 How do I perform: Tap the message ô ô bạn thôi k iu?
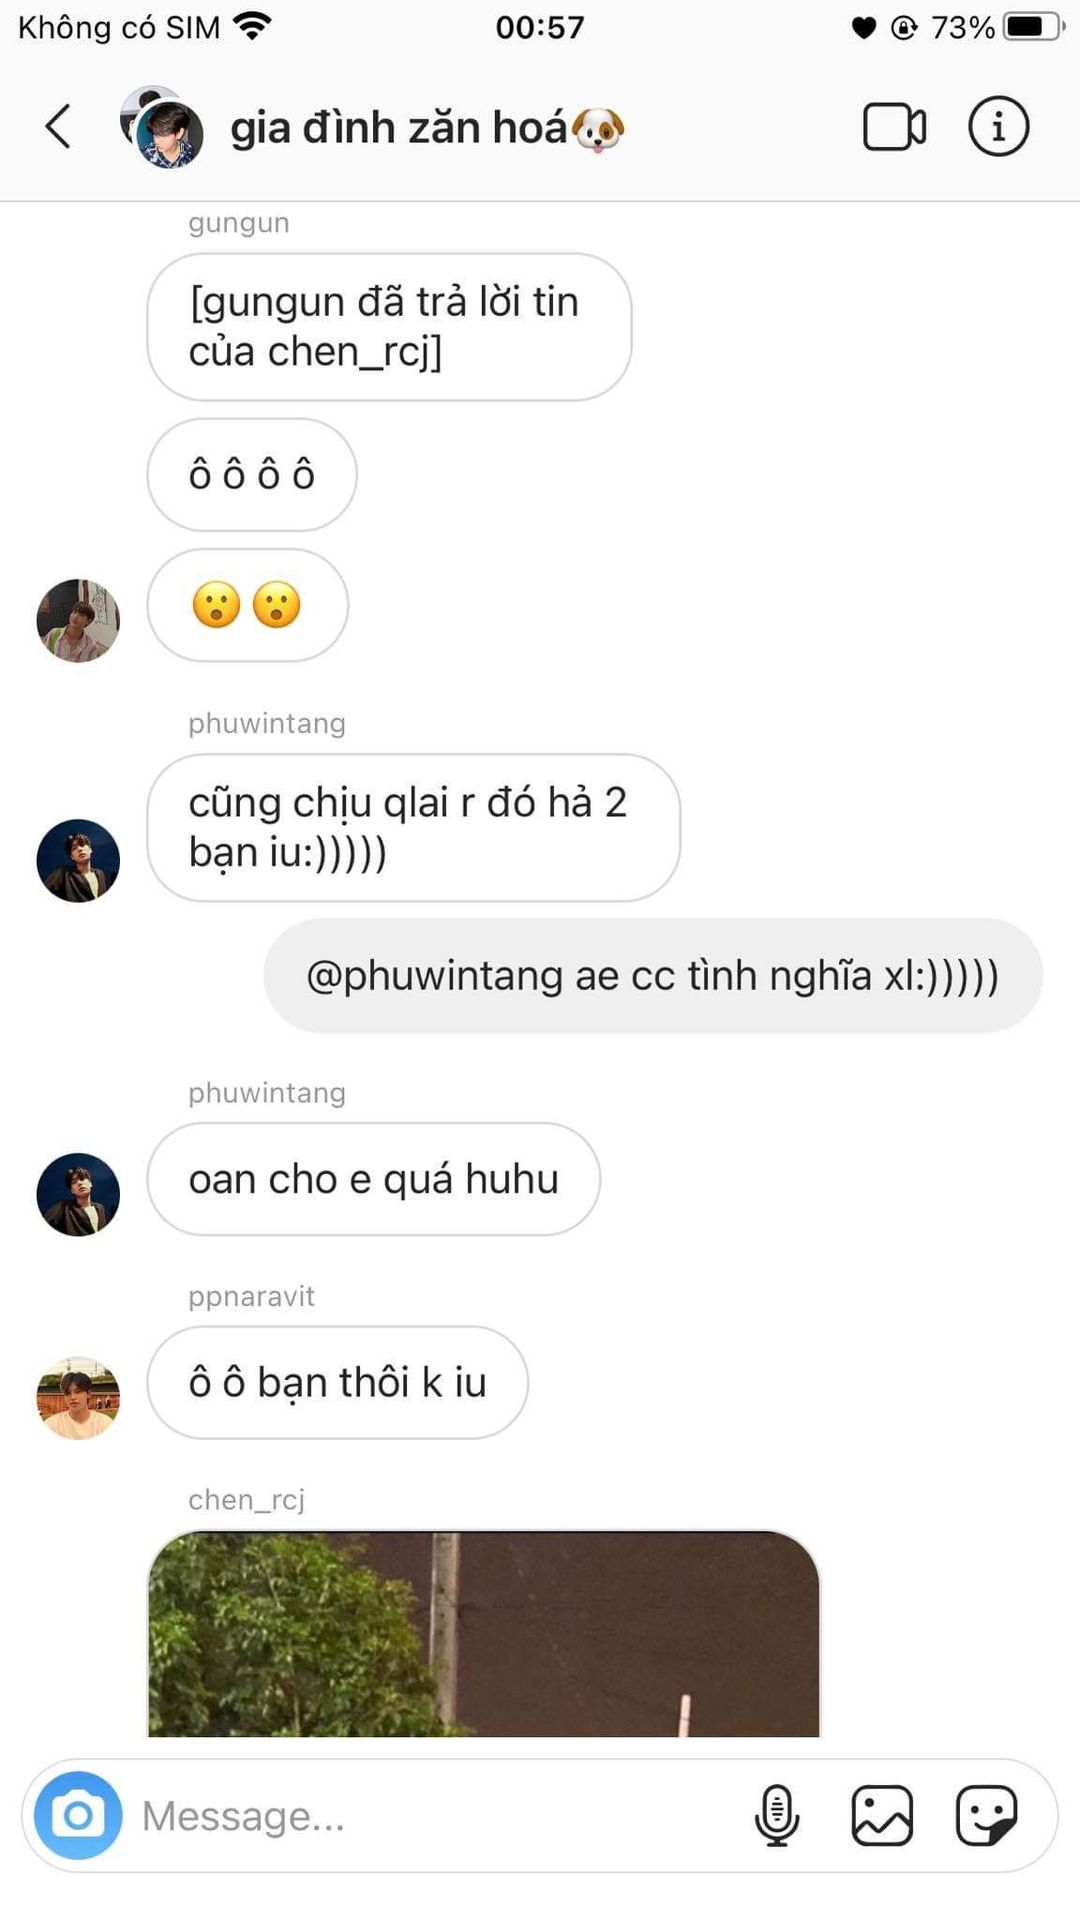(x=338, y=1383)
